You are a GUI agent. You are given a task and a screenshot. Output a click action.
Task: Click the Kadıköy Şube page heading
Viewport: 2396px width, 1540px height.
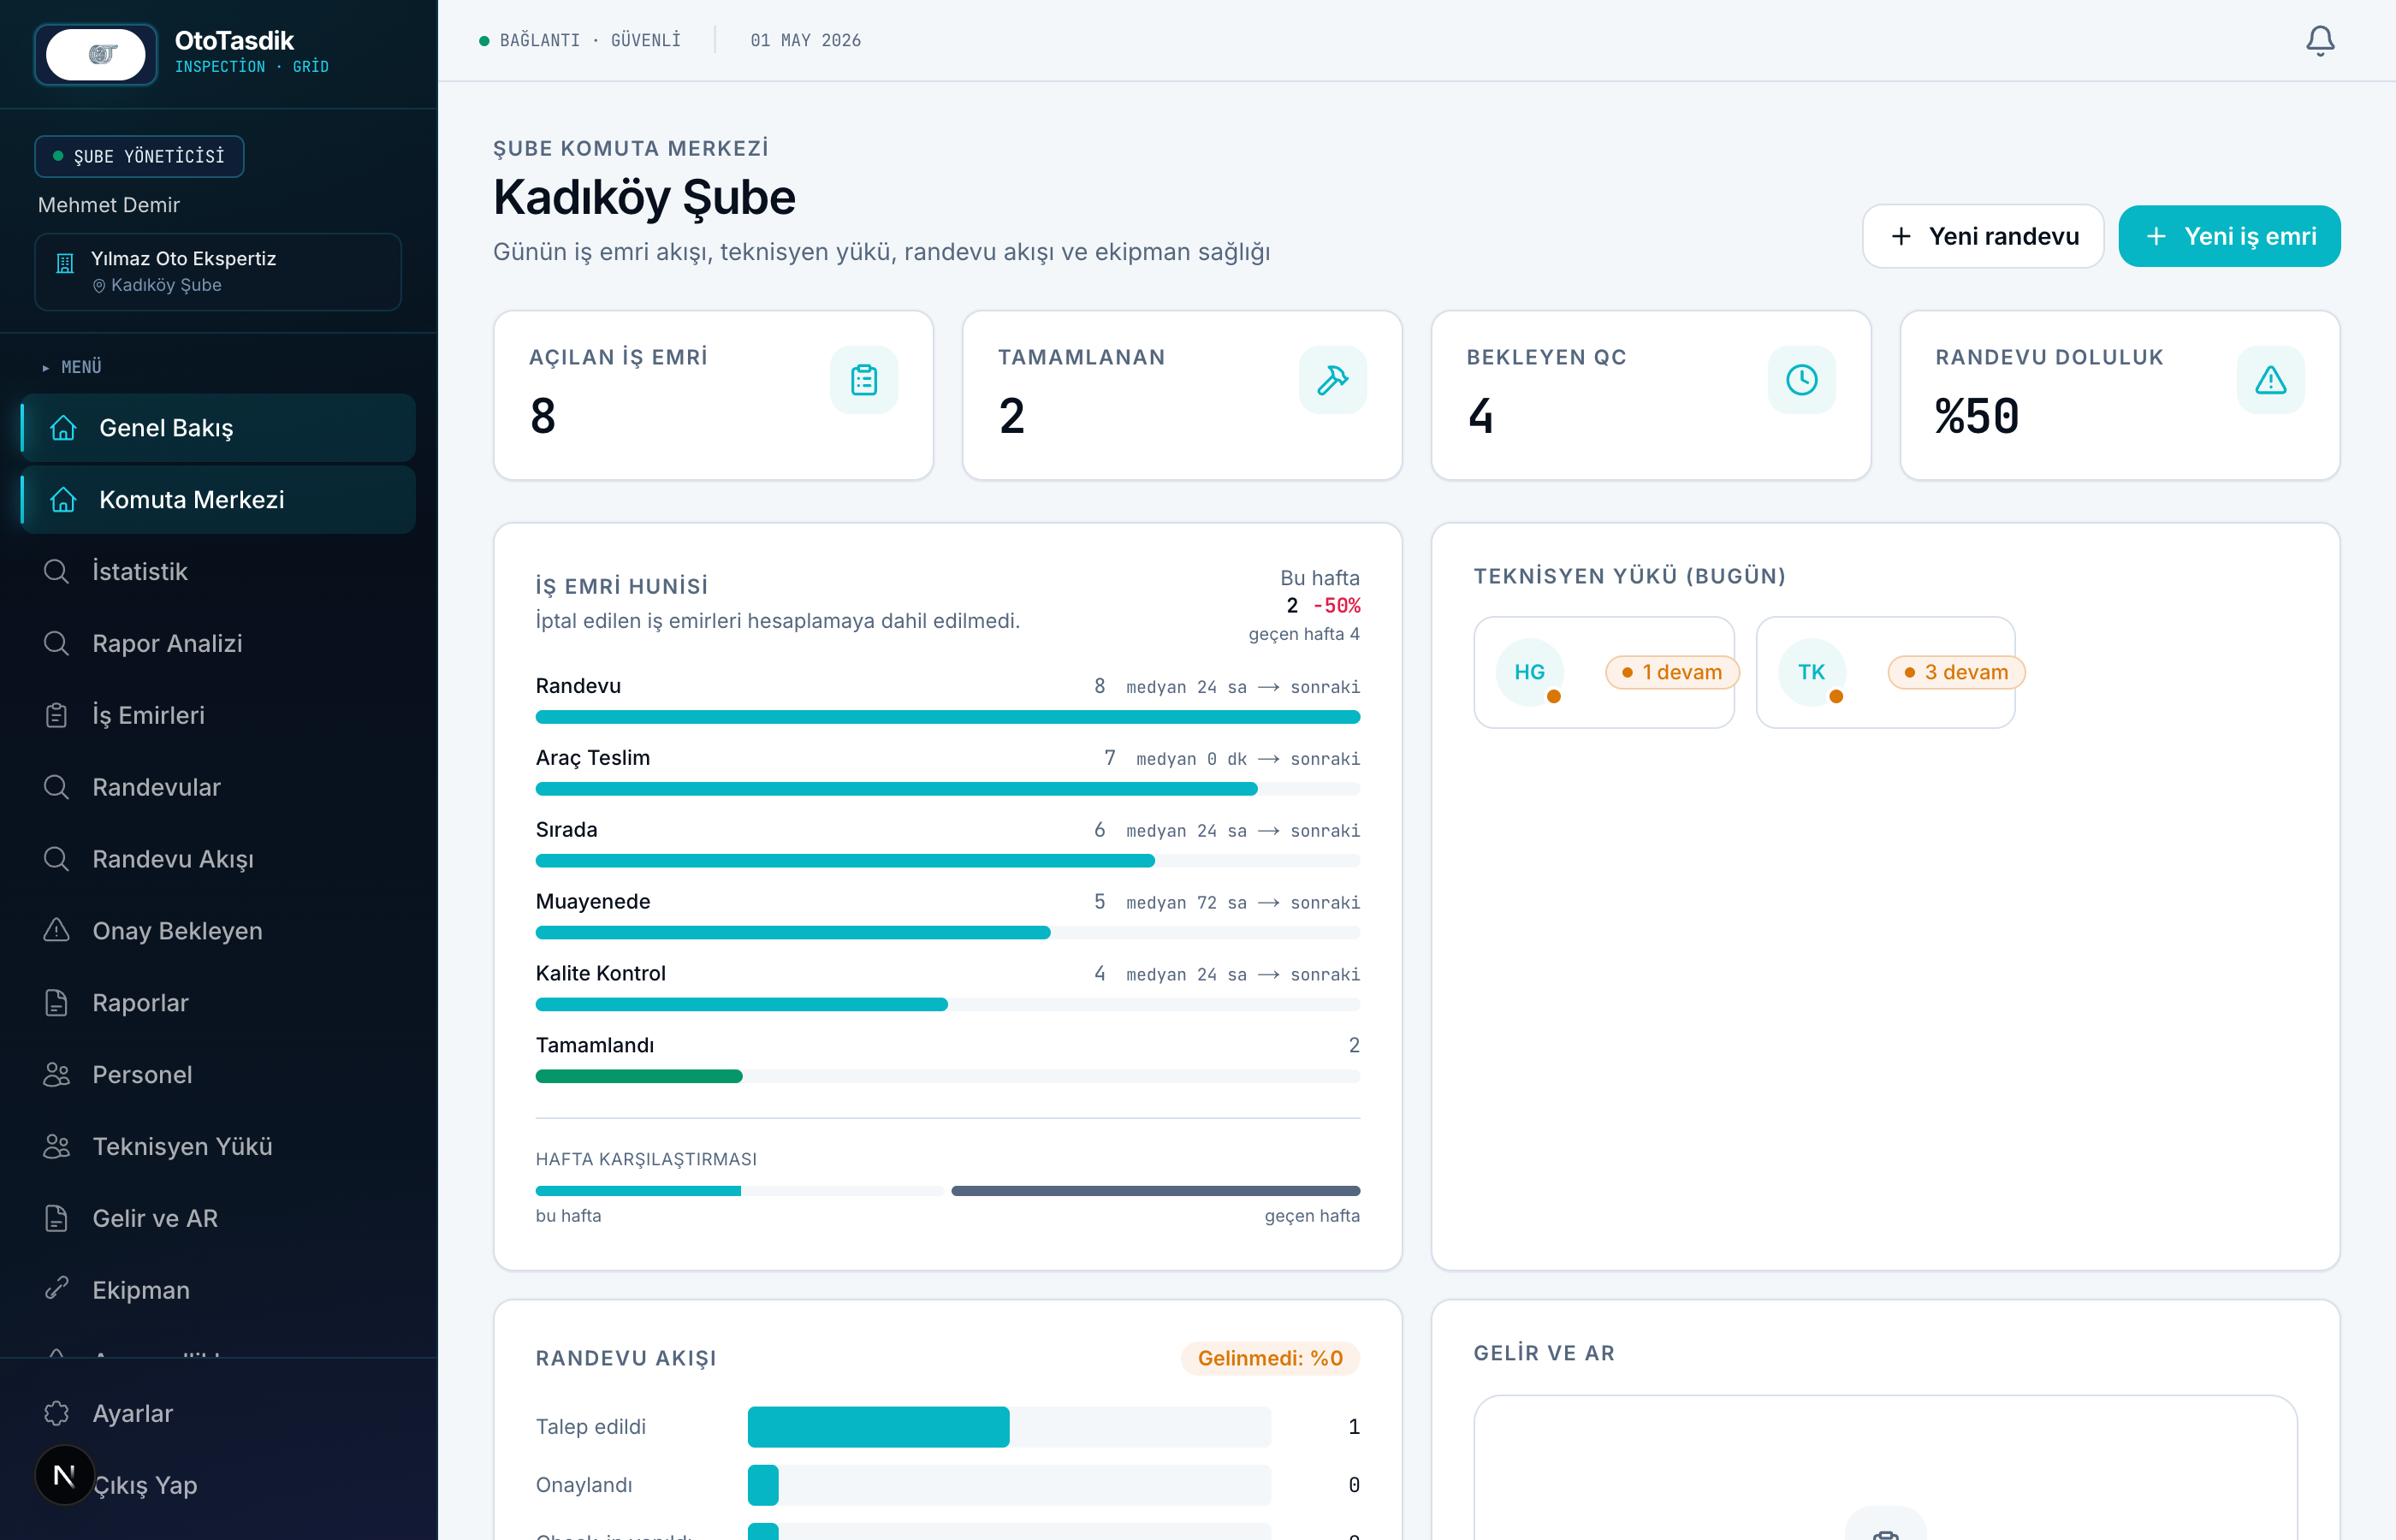[645, 197]
